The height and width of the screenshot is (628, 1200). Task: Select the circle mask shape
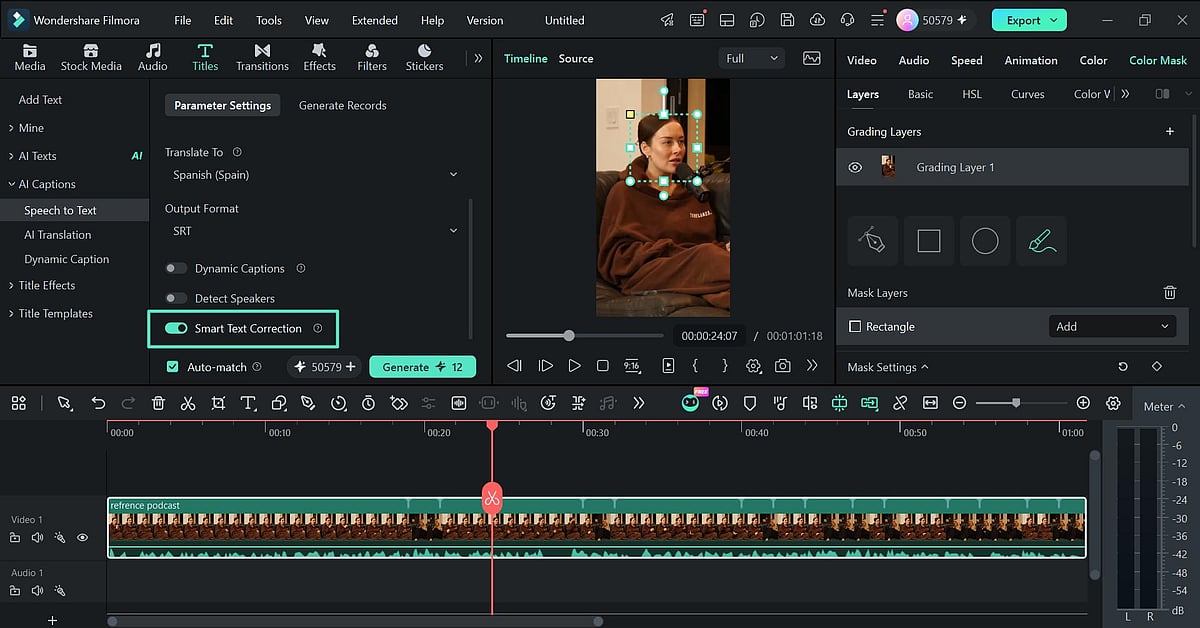(985, 241)
